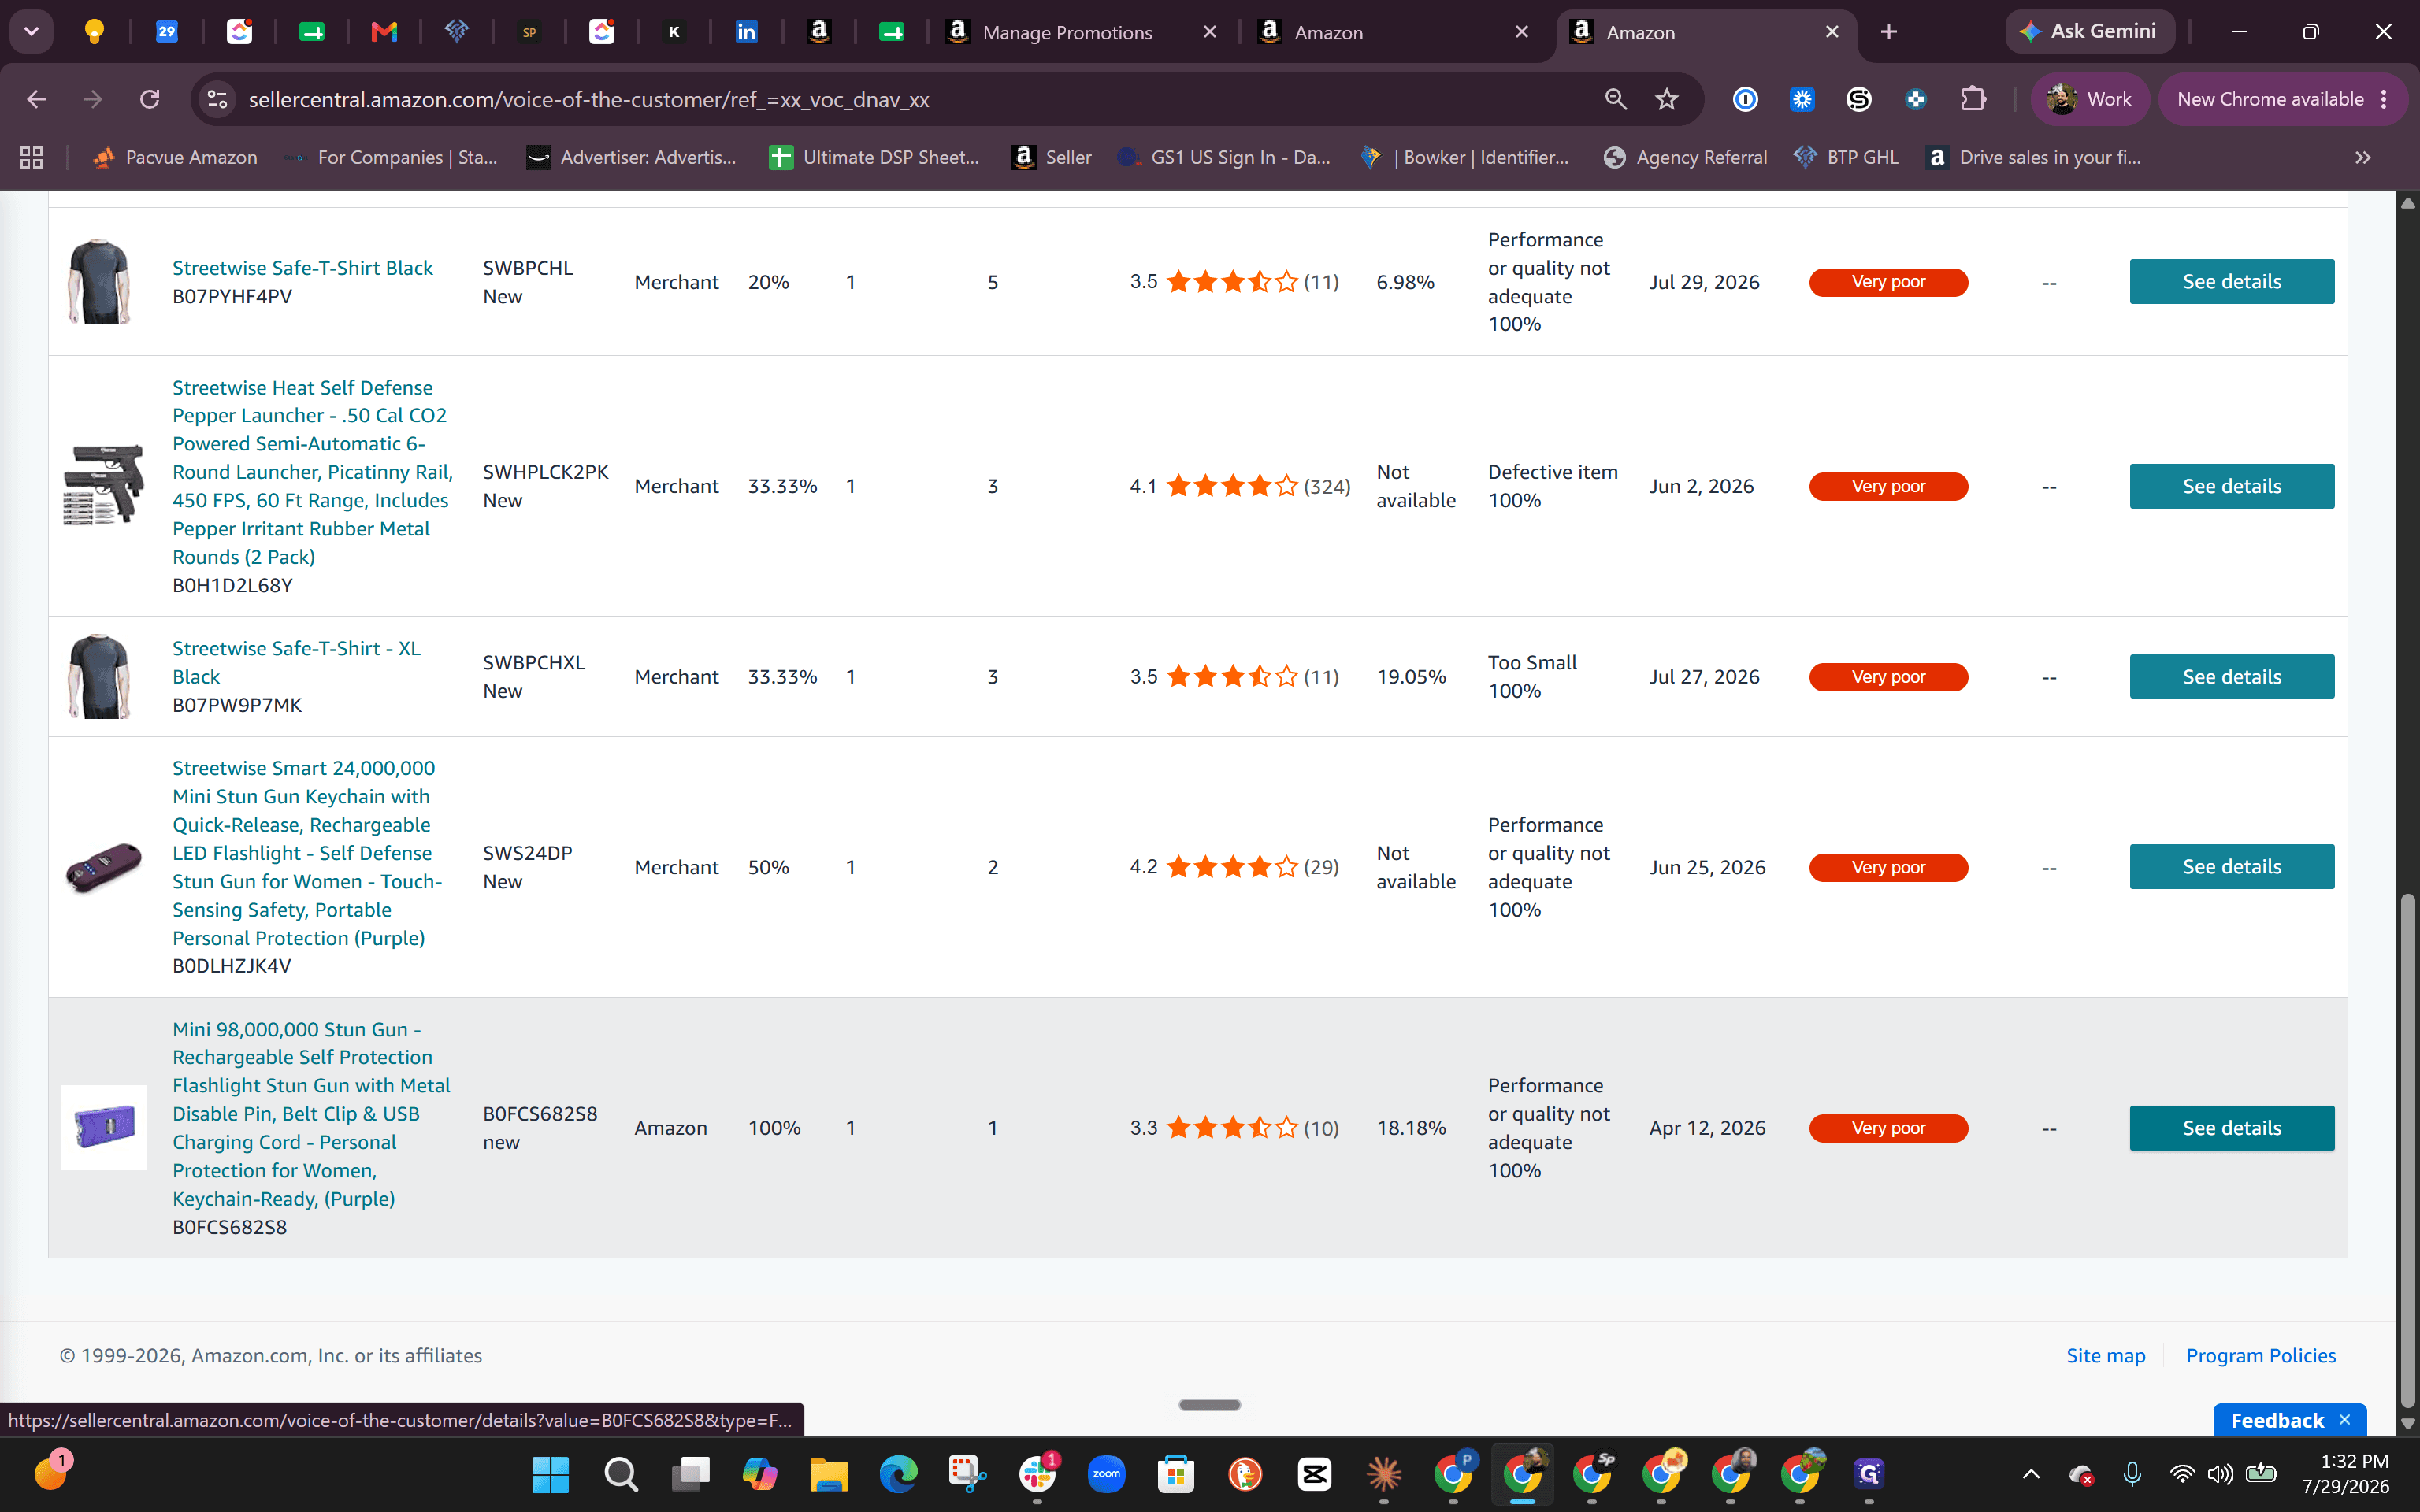Open the Feedback button
This screenshot has width=2420, height=1512.
(x=2277, y=1420)
